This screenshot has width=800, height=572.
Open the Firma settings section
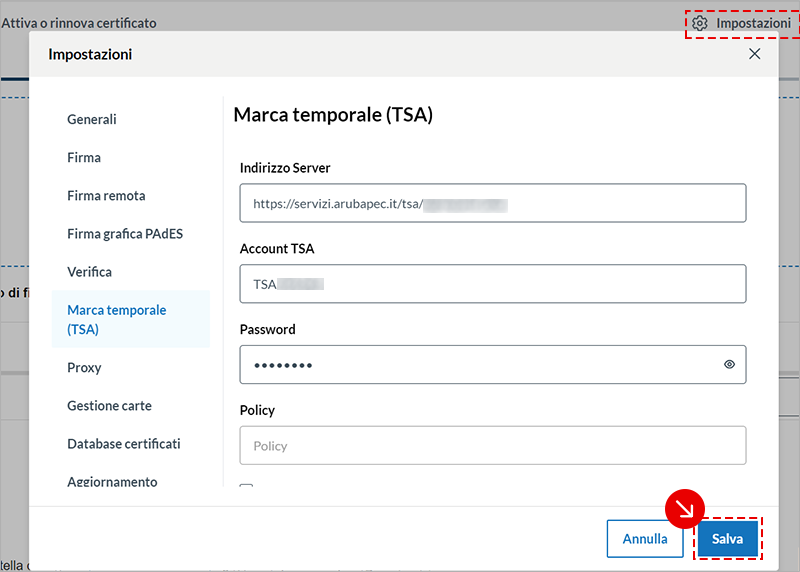[84, 157]
